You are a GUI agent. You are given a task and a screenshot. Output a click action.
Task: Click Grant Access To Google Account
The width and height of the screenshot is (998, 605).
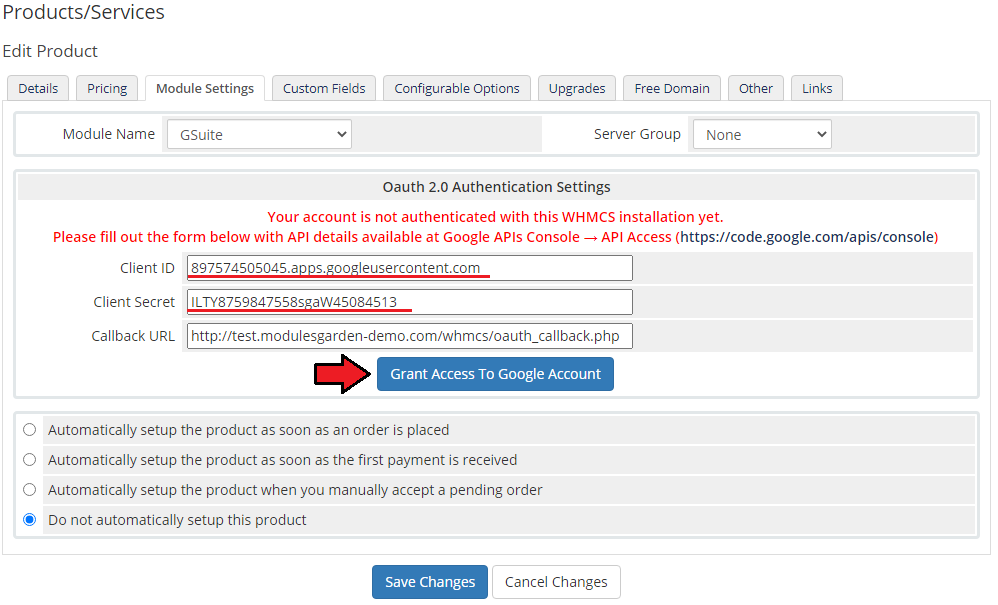[495, 374]
